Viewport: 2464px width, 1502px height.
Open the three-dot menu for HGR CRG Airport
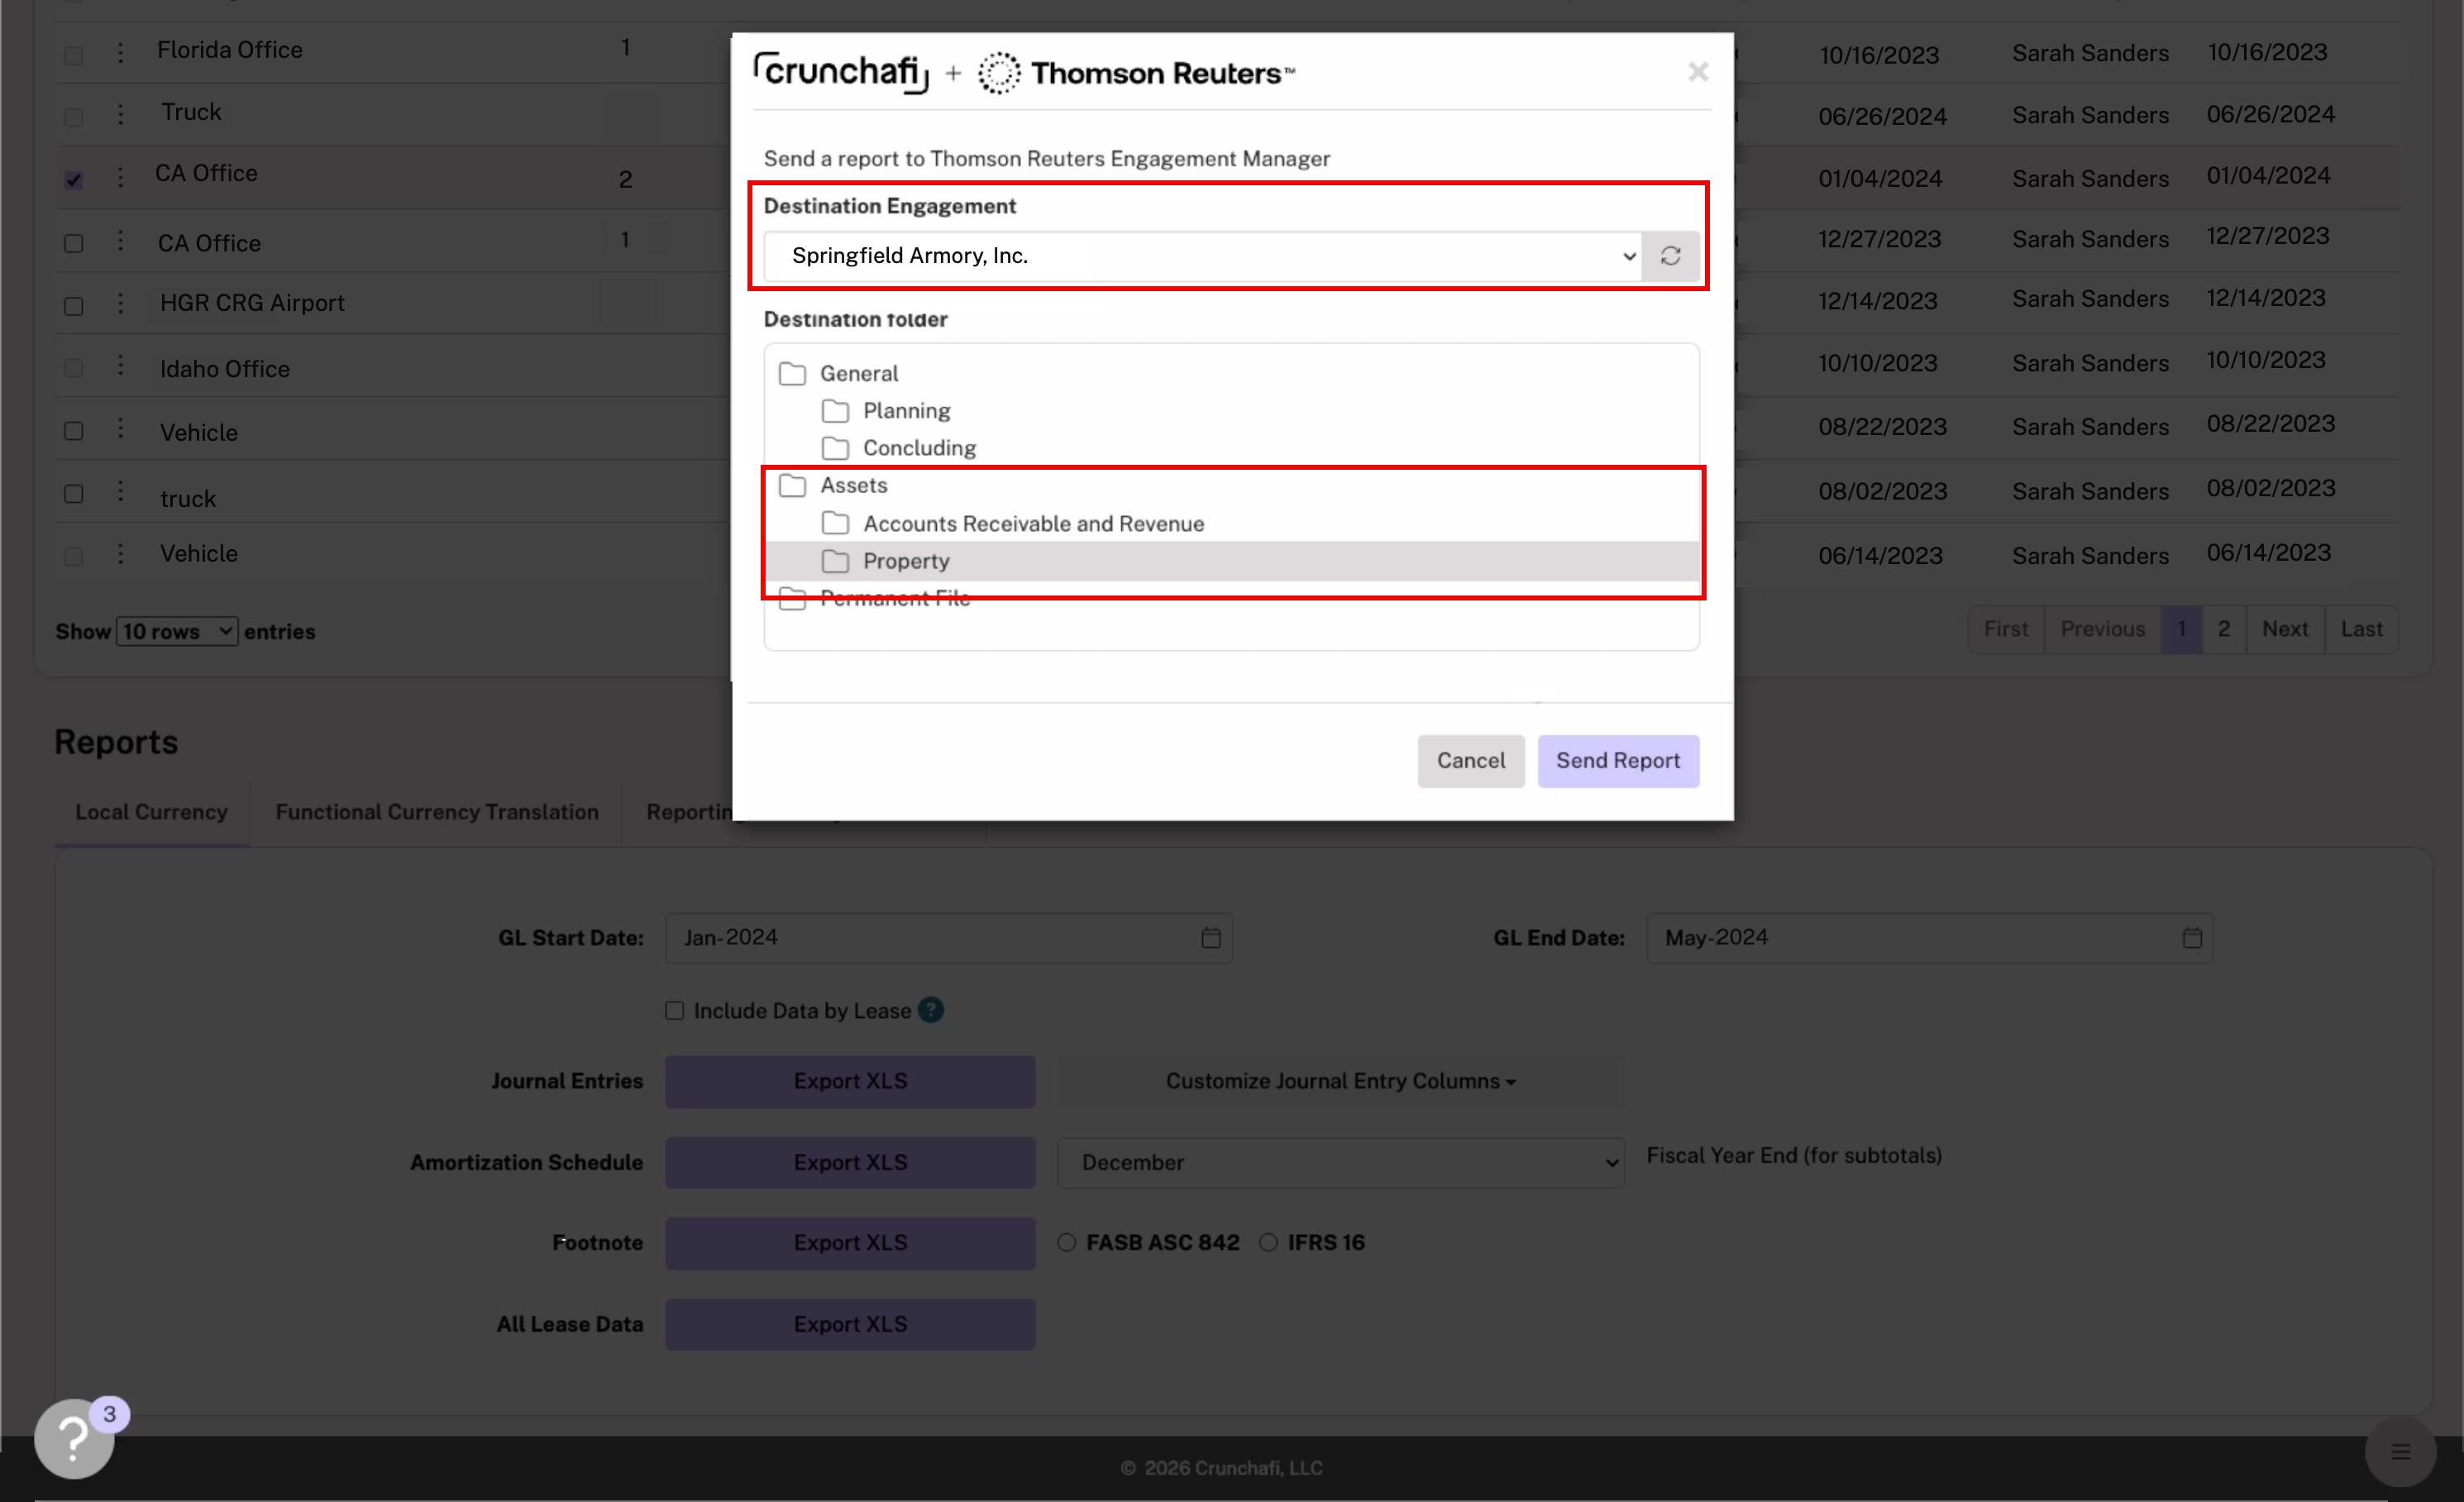120,303
